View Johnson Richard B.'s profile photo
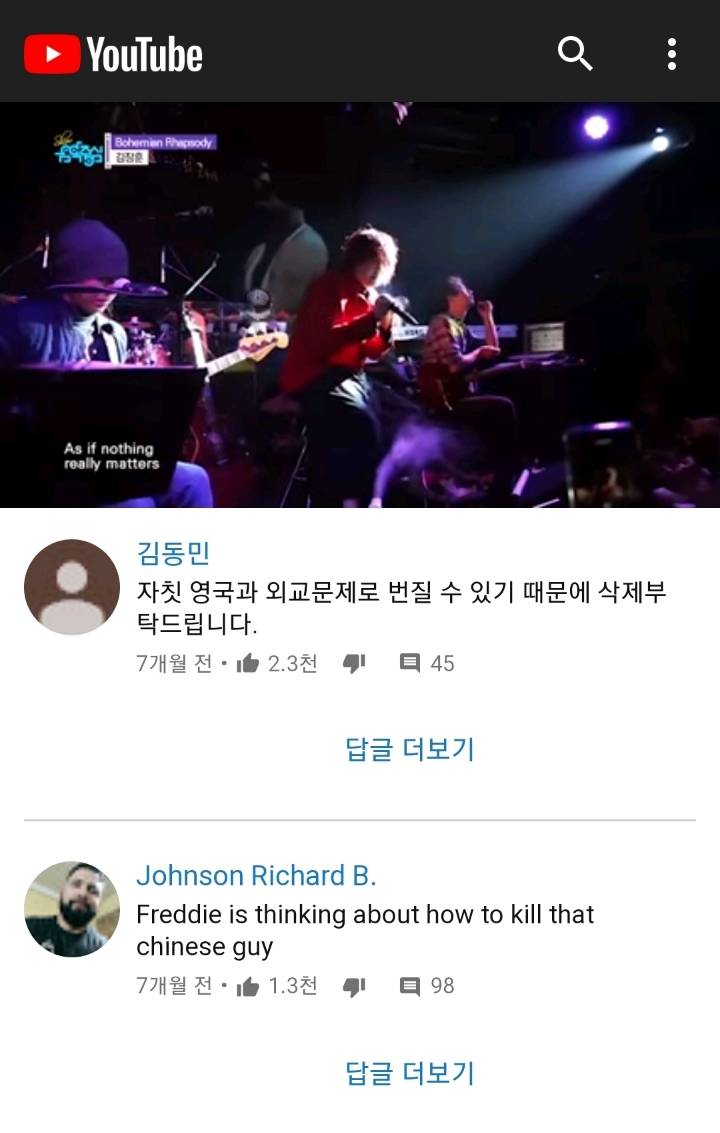Screen dimensions: 720x1133 [x=72, y=909]
